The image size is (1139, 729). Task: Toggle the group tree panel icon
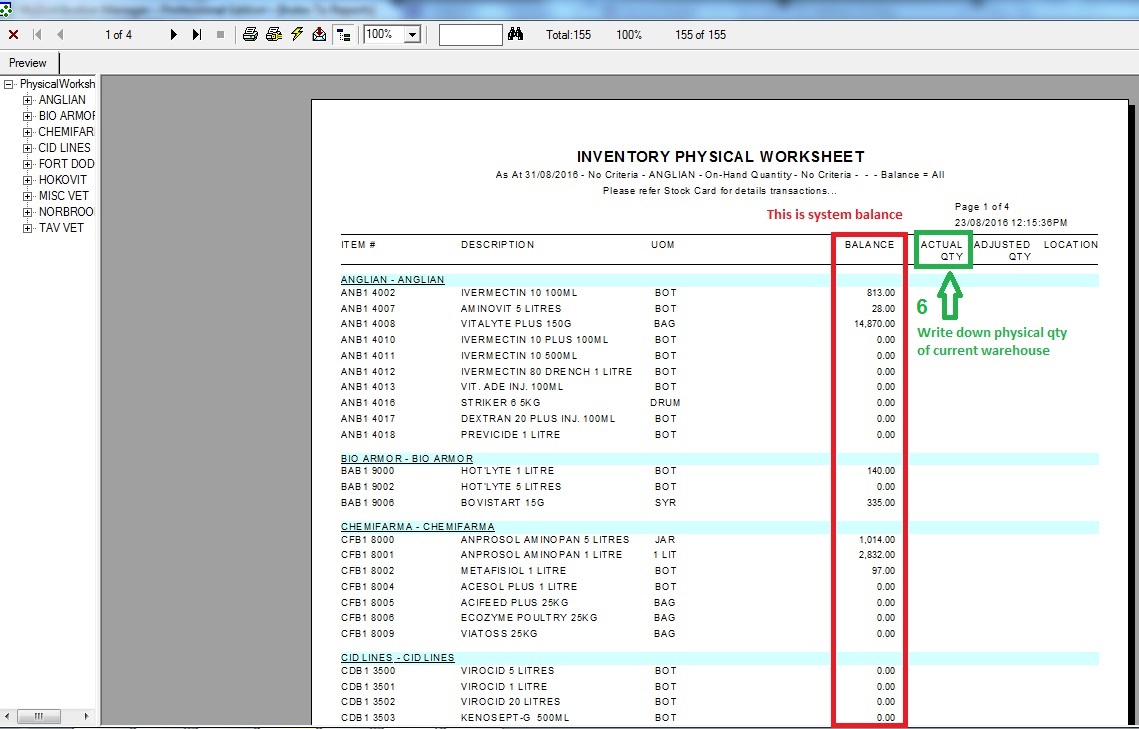(344, 35)
